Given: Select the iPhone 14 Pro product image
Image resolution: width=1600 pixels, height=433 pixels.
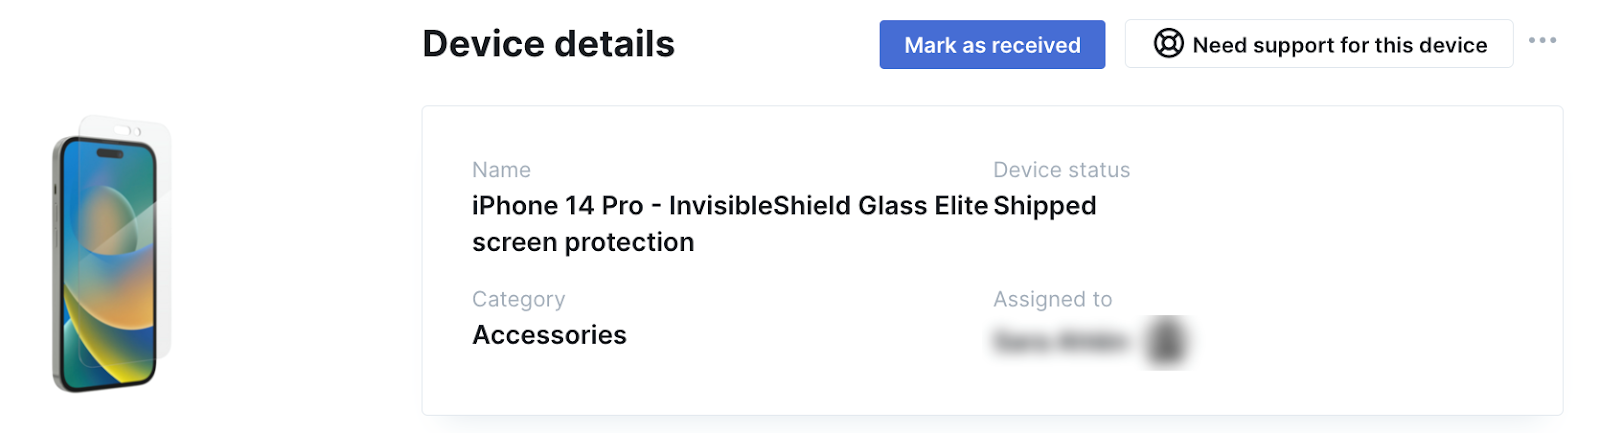Looking at the screenshot, I should click(x=110, y=254).
